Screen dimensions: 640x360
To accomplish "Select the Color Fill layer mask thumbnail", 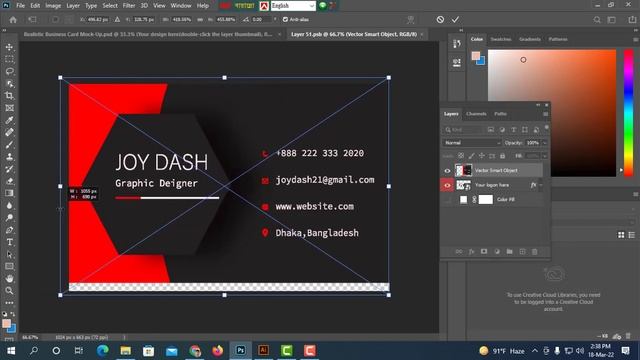I will pyautogui.click(x=486, y=200).
